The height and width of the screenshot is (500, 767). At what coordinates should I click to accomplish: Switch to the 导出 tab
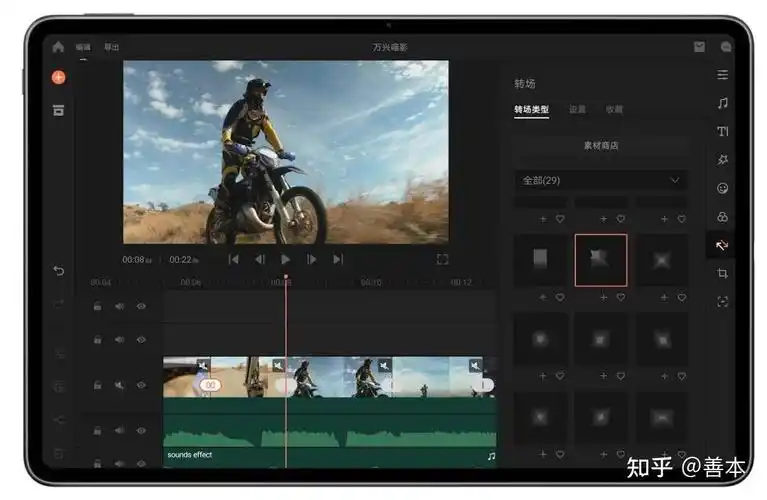112,47
